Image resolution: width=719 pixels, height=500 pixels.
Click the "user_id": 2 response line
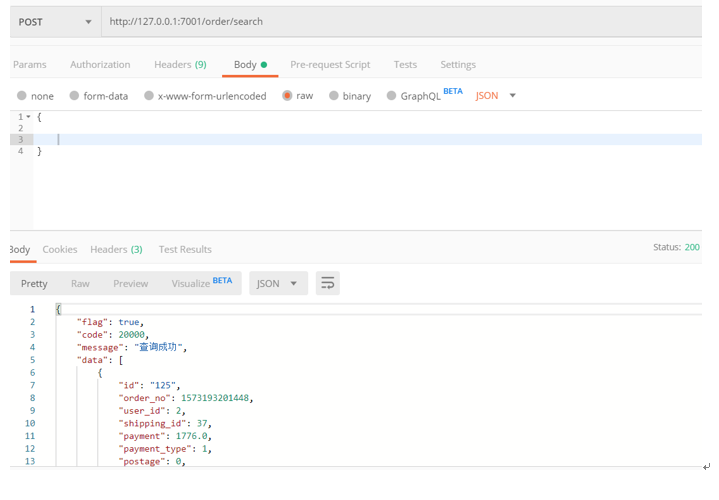[152, 411]
